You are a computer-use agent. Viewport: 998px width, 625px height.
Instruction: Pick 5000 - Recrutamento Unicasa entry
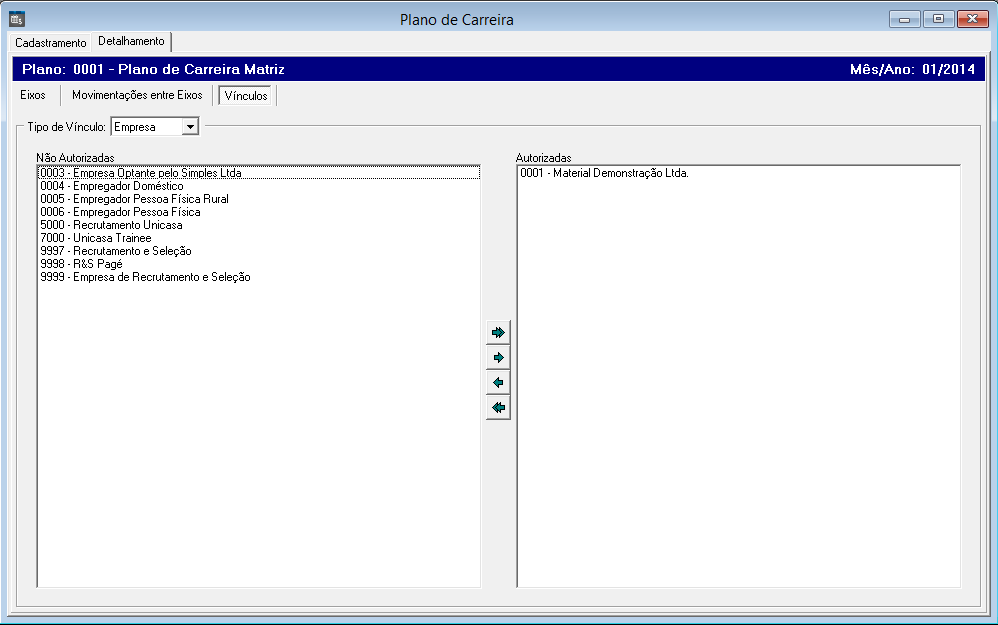click(111, 225)
